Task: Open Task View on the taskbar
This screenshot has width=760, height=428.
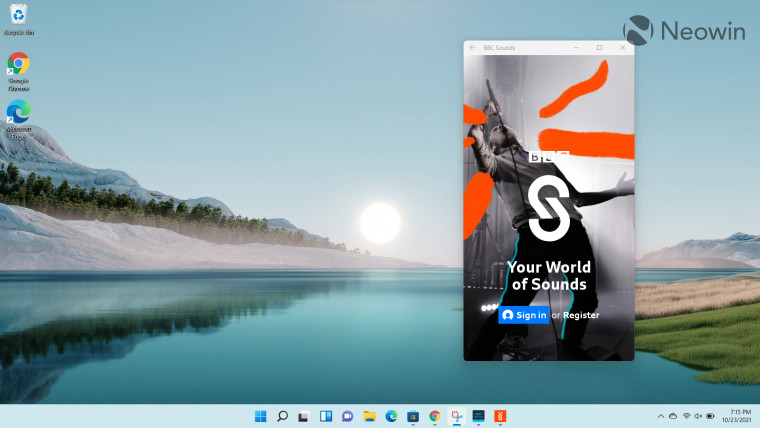Action: [304, 416]
